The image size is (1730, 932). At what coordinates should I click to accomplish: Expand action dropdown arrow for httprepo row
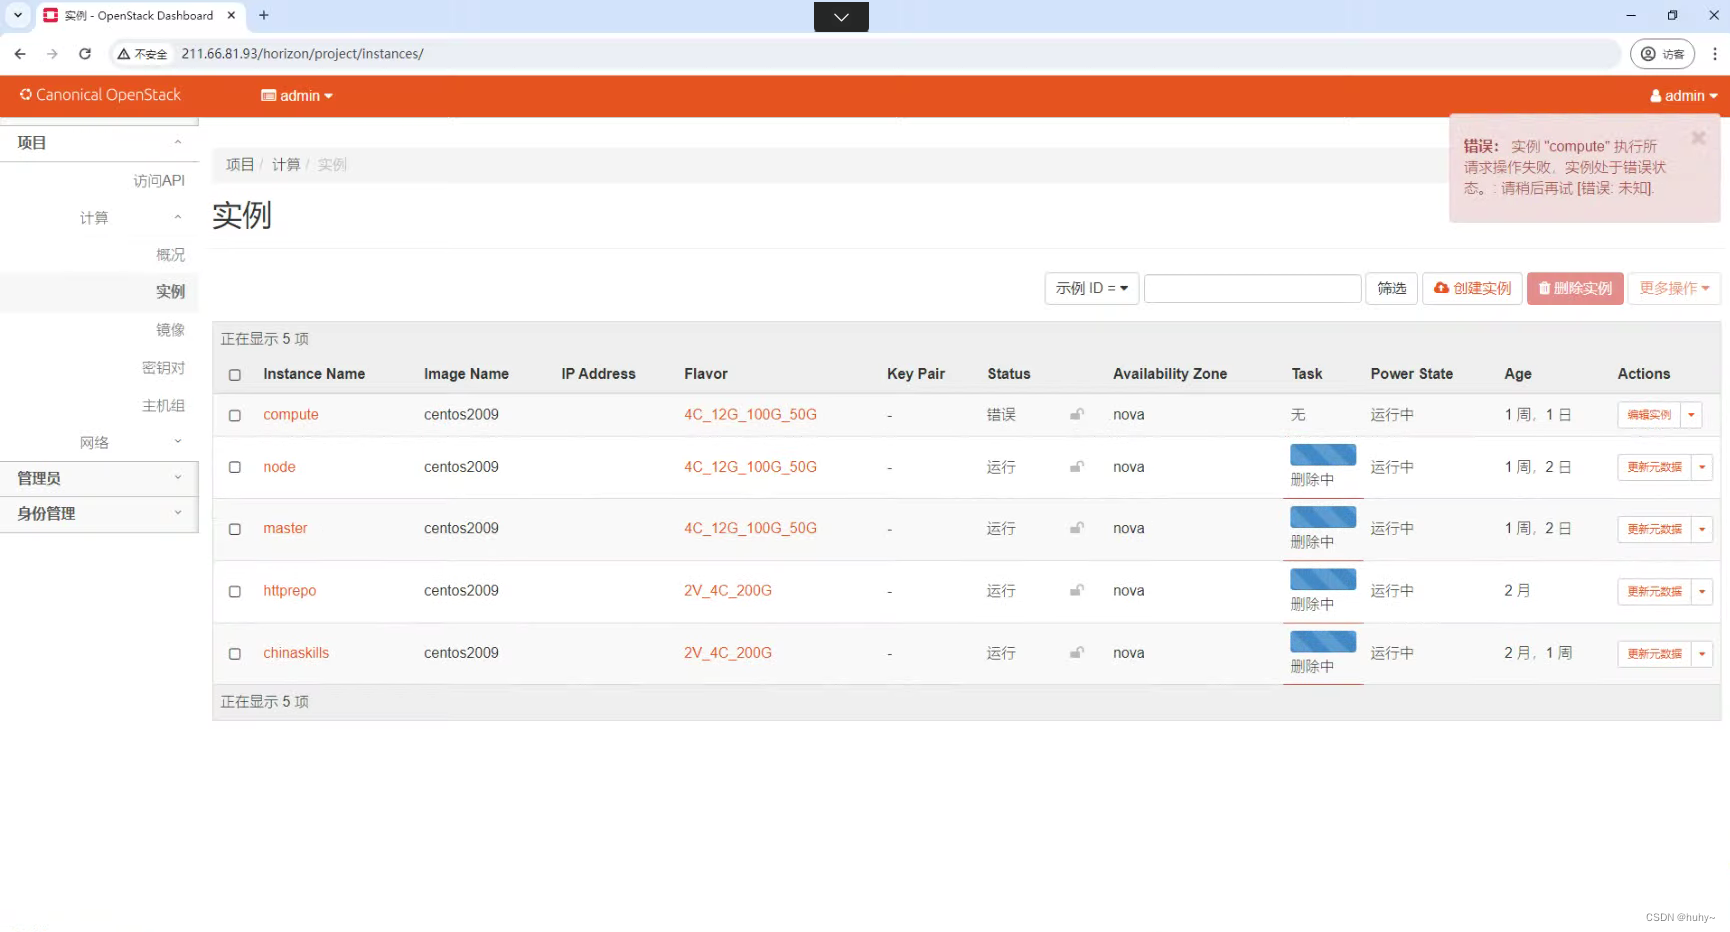[x=1702, y=591]
